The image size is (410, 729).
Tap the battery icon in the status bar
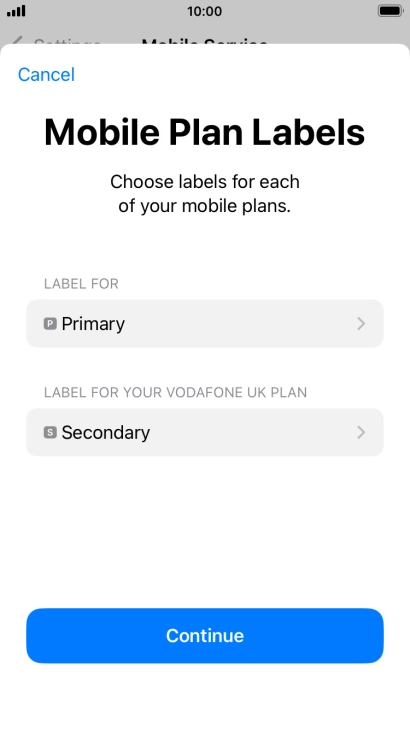[390, 11]
